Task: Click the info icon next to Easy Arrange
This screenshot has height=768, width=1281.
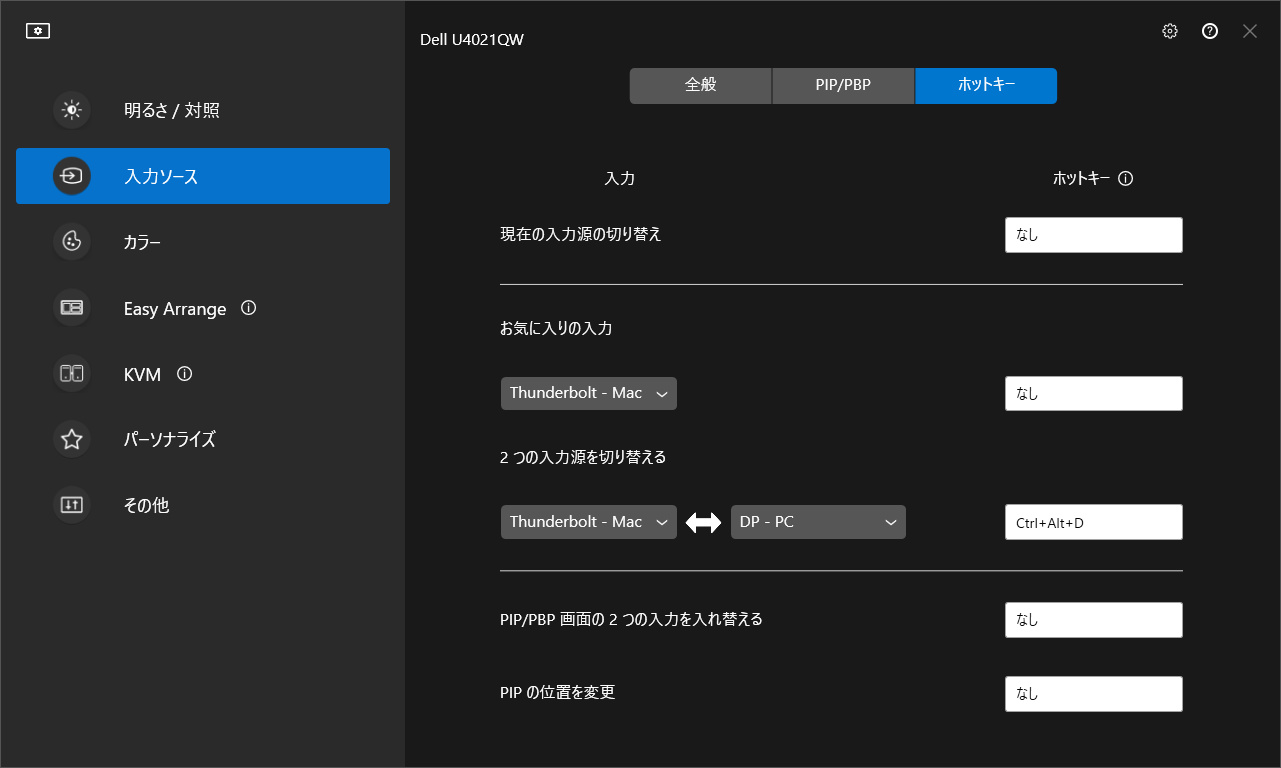Action: tap(249, 308)
